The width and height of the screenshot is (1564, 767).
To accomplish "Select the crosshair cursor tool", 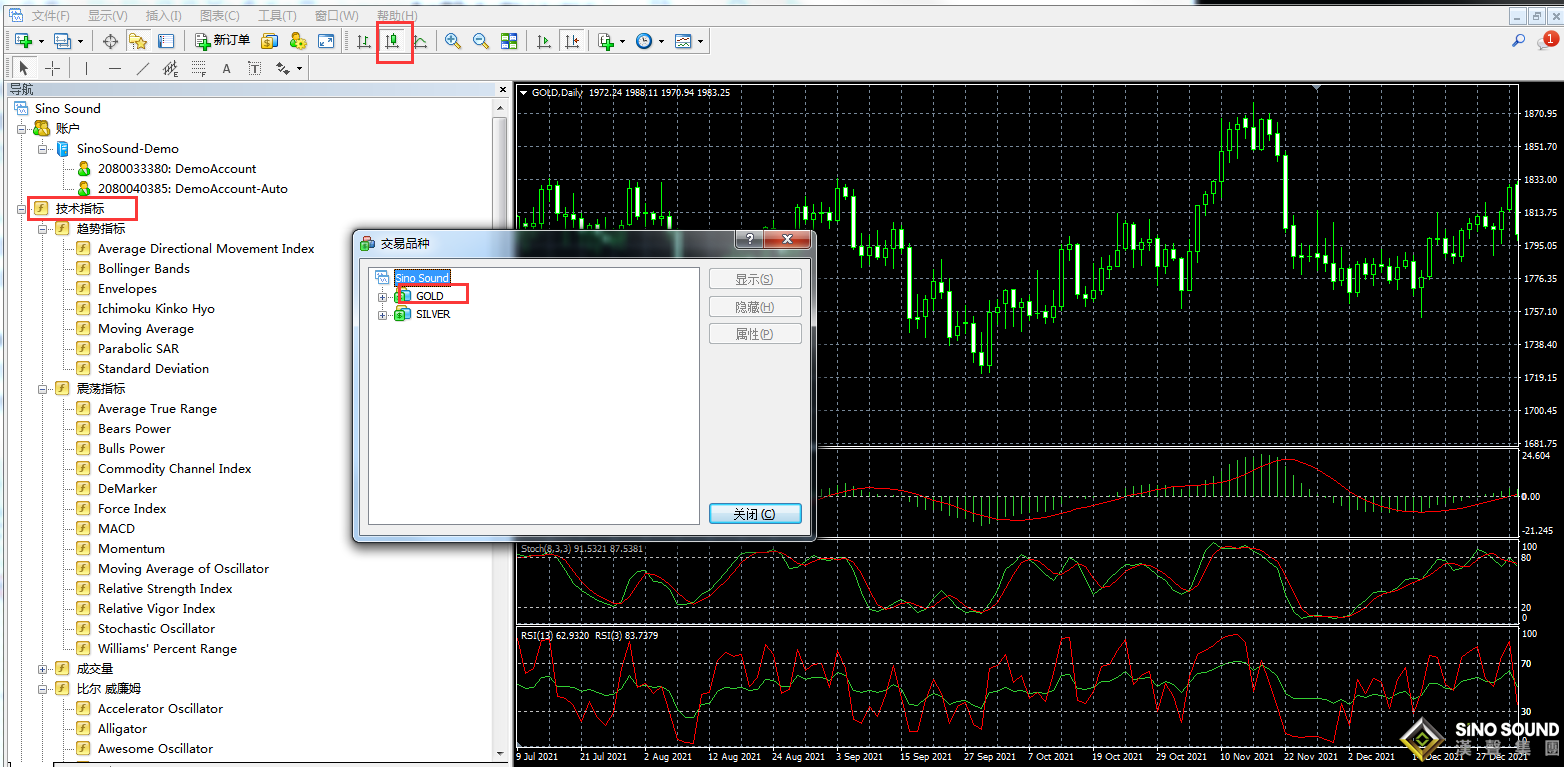I will 52,68.
